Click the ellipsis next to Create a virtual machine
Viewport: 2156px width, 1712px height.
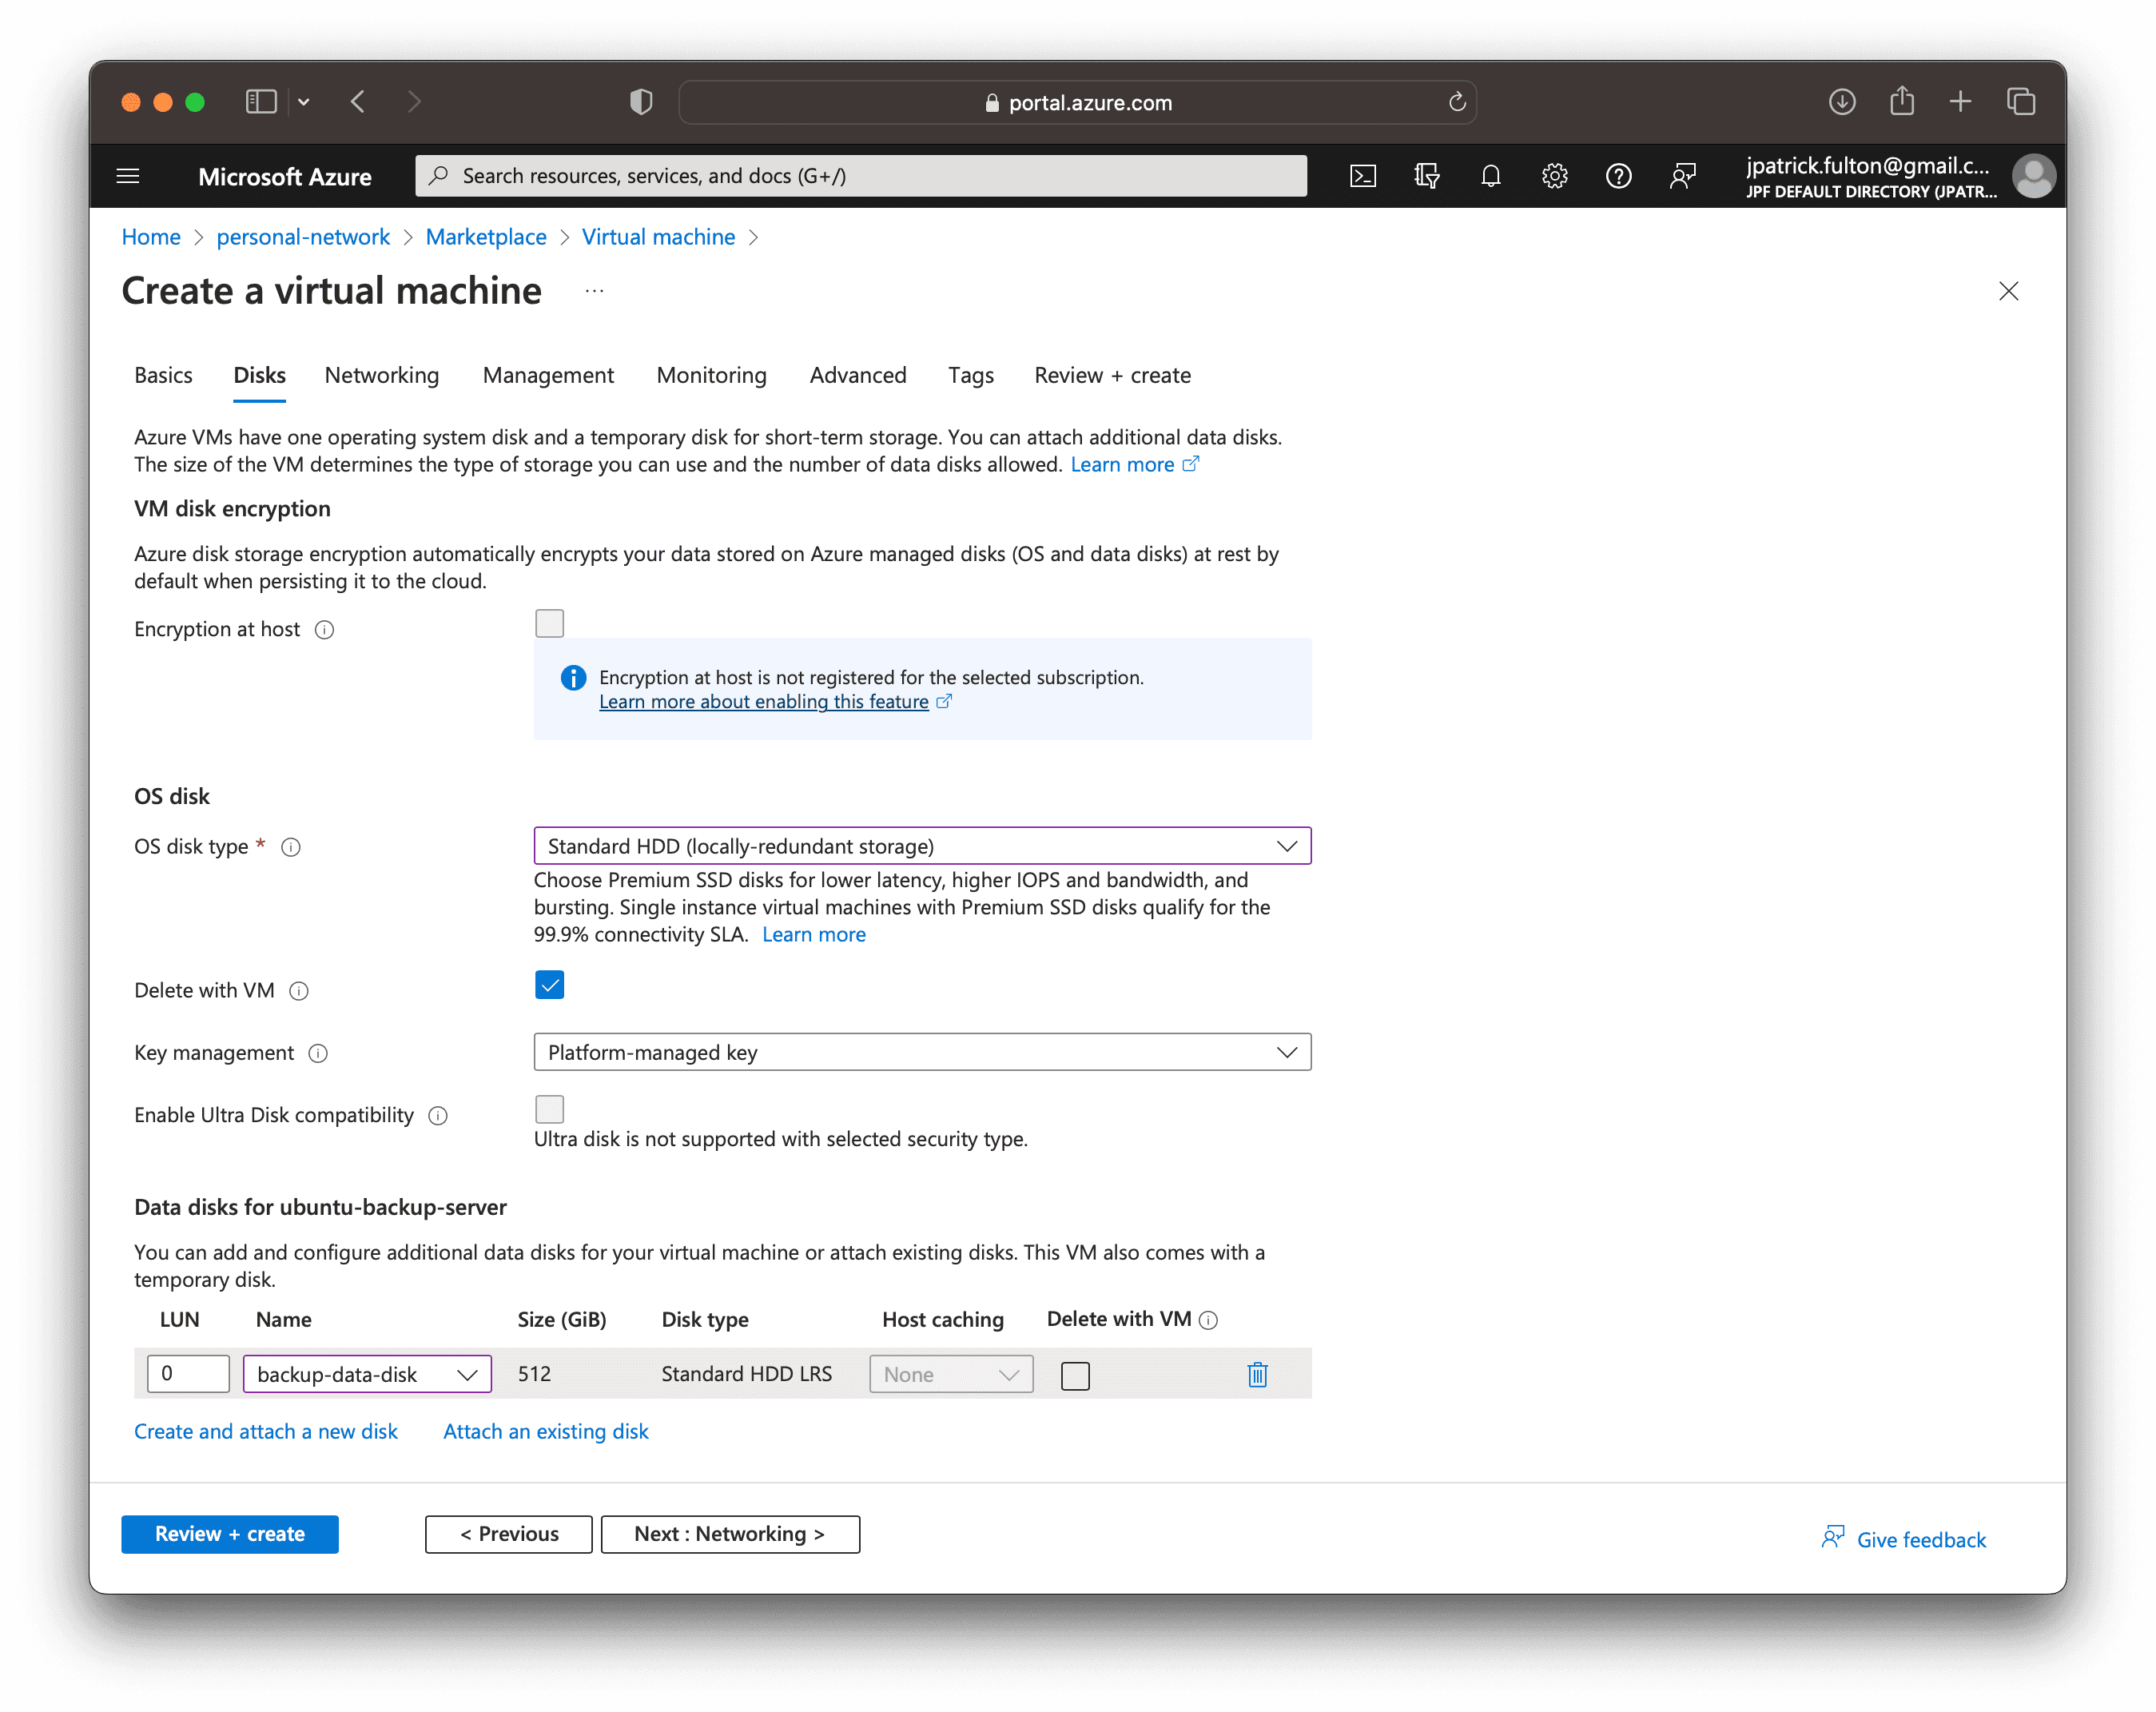(x=594, y=292)
